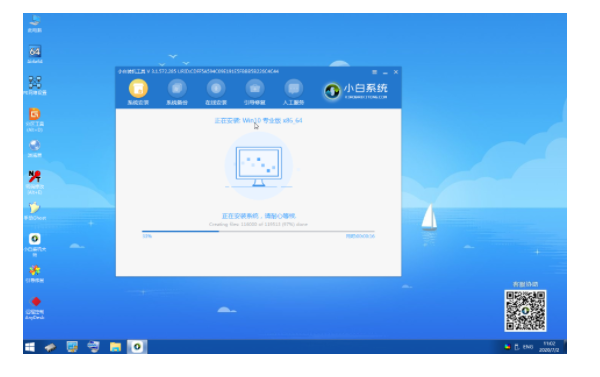Click the 小白系统 logo in header
600x377 pixels.
coord(356,91)
